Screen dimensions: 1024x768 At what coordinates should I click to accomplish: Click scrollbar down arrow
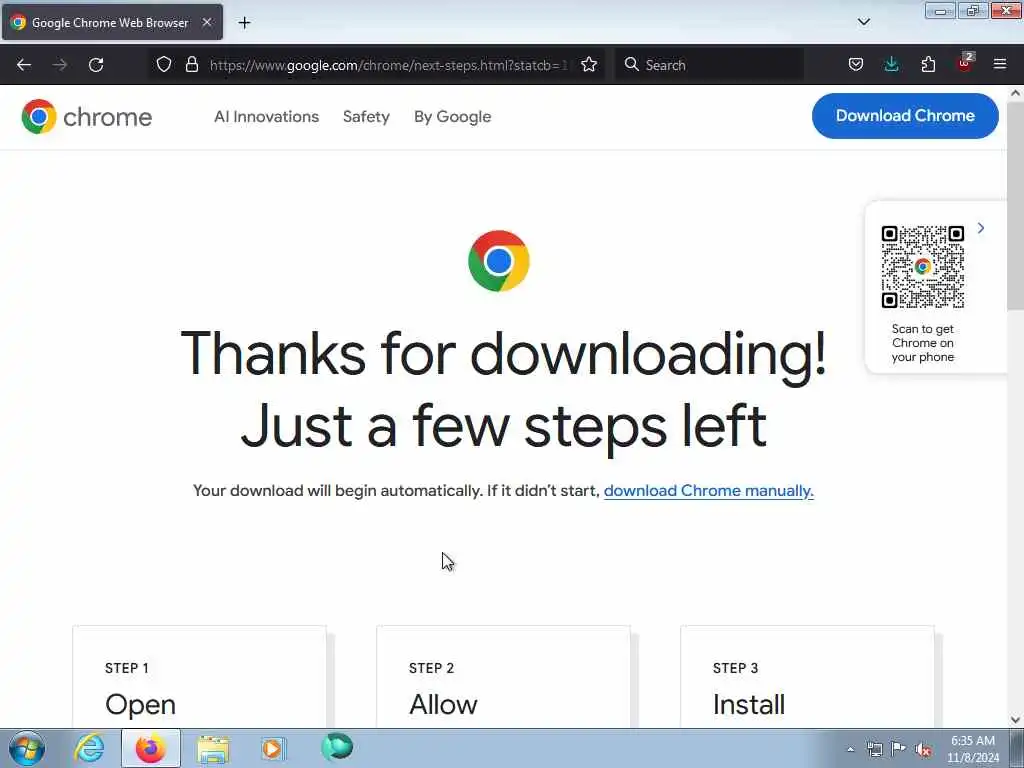[1015, 720]
